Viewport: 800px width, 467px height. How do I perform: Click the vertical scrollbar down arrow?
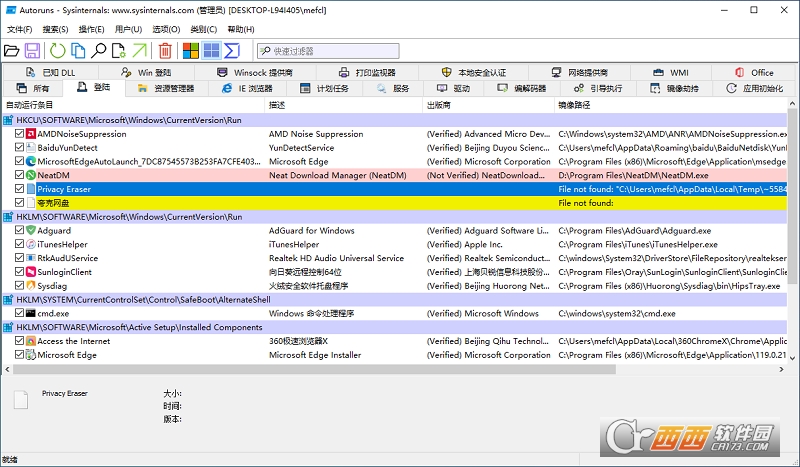tap(792, 358)
